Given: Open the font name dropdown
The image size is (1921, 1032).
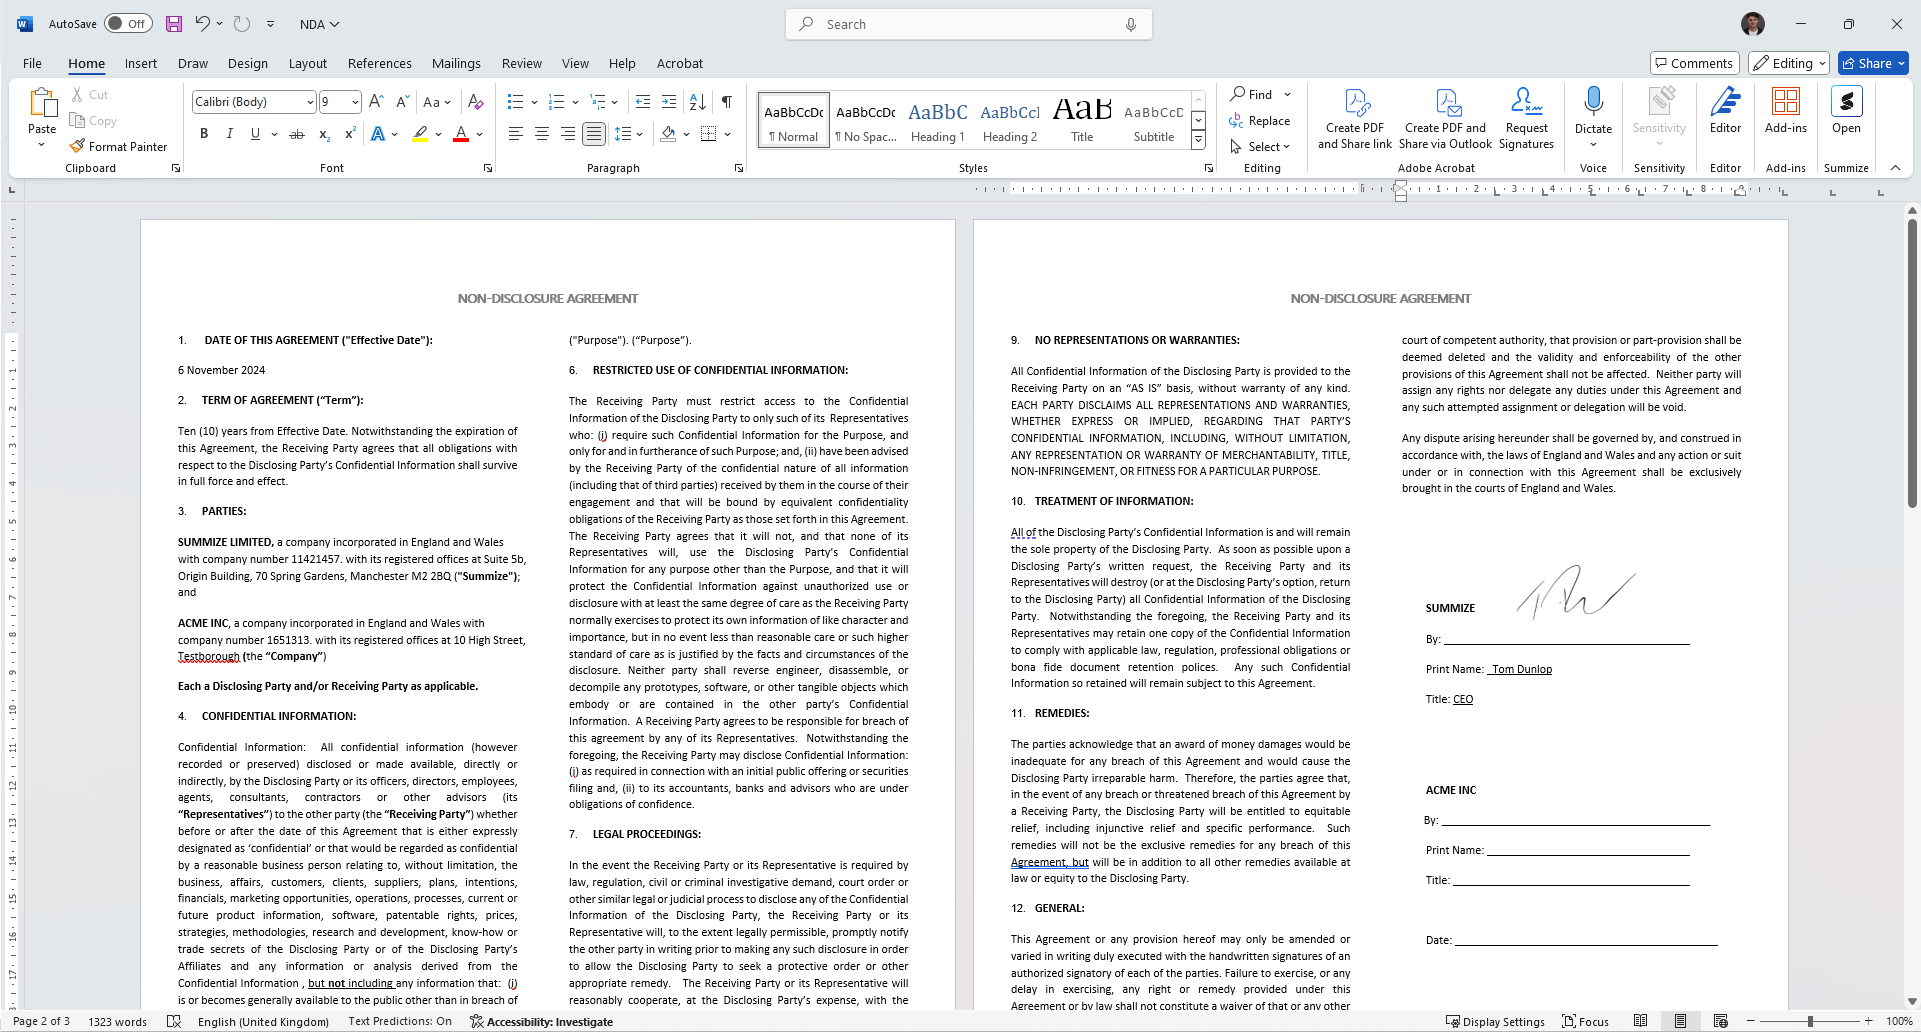Looking at the screenshot, I should coord(310,102).
